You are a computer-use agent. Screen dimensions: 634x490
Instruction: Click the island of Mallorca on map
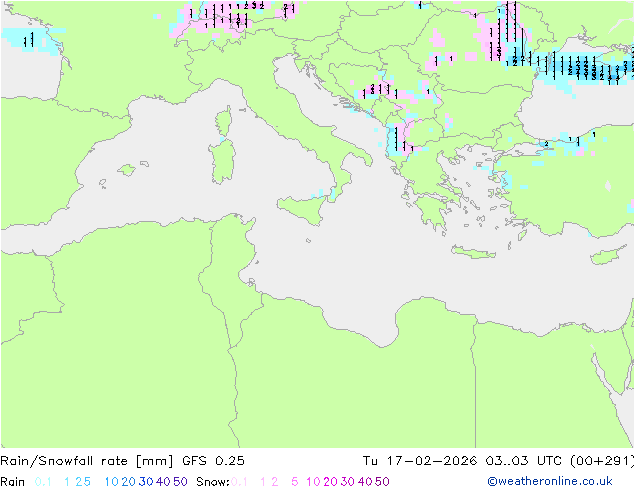(x=127, y=170)
